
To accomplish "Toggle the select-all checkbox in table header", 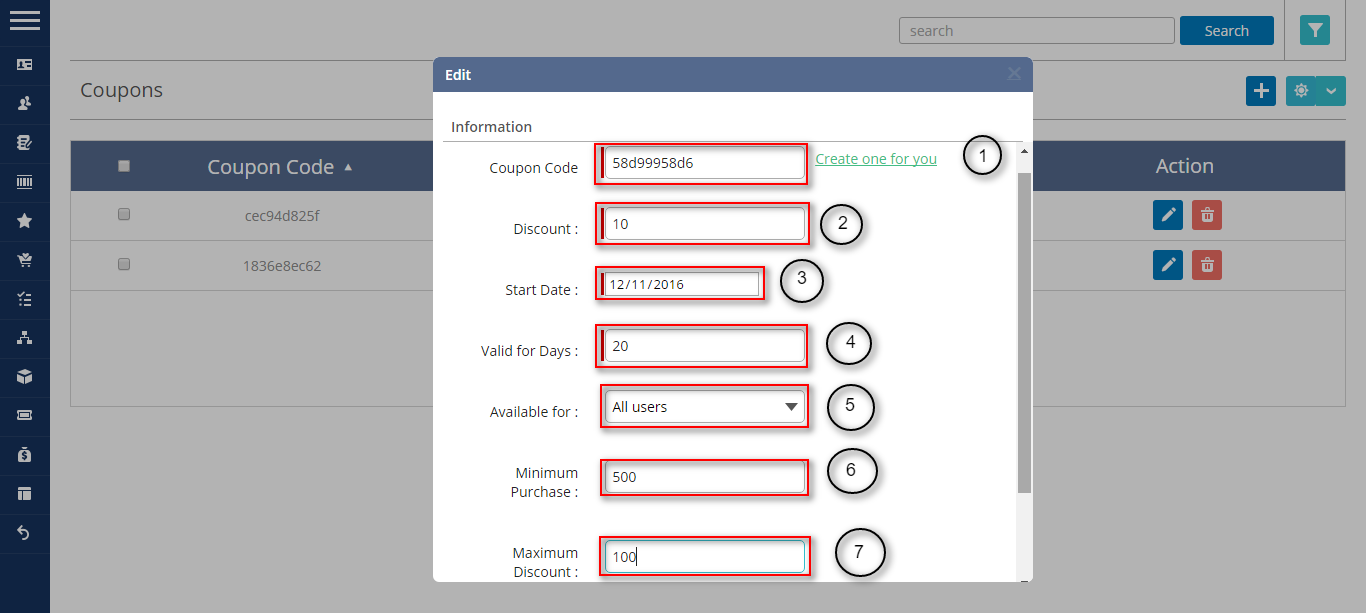I will (124, 166).
